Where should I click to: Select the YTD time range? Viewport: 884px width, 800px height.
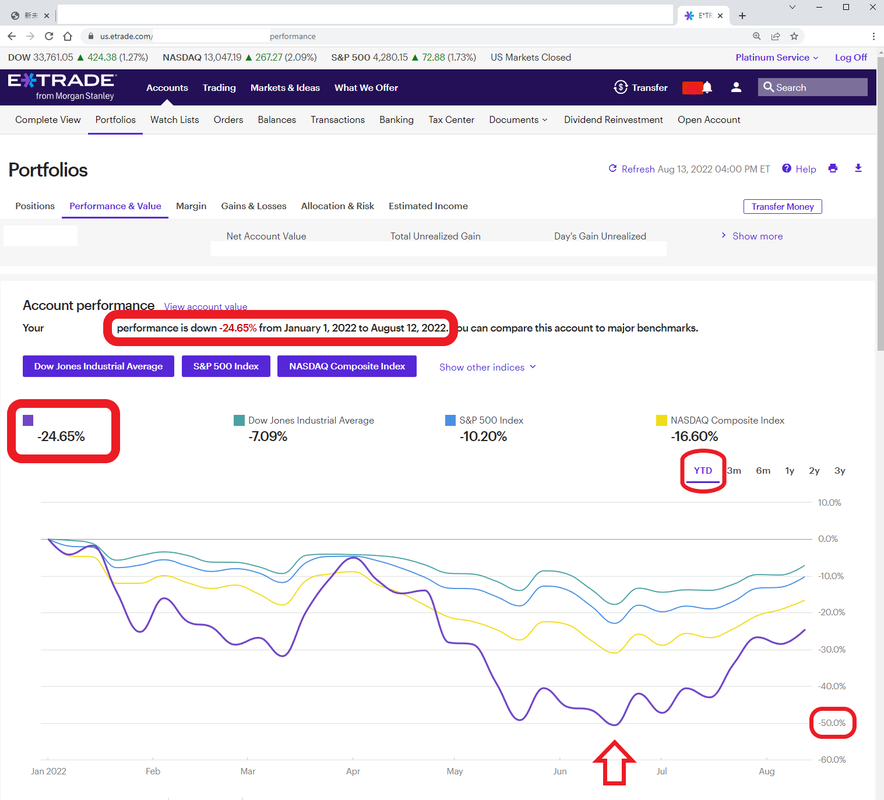[x=702, y=470]
